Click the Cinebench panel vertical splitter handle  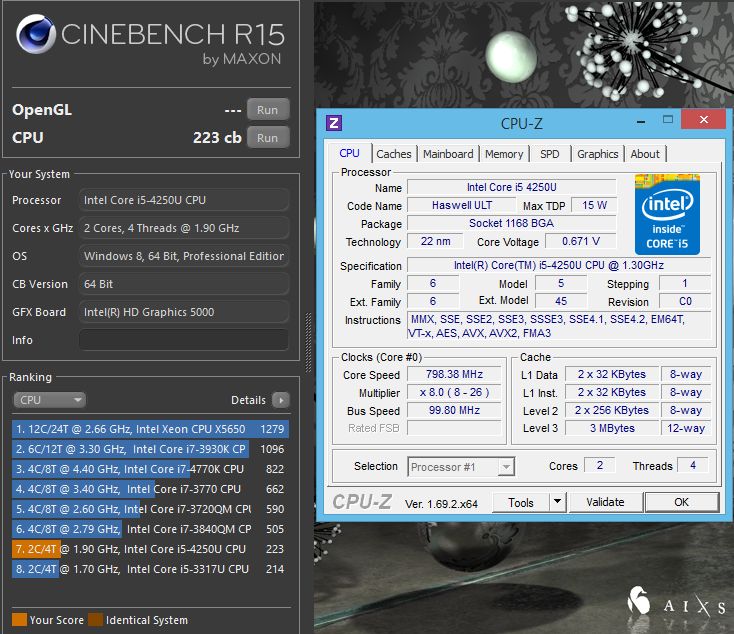pos(308,343)
